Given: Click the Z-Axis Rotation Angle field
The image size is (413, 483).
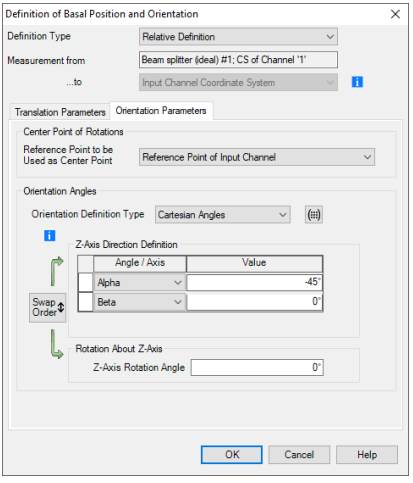Looking at the screenshot, I should [x=257, y=367].
